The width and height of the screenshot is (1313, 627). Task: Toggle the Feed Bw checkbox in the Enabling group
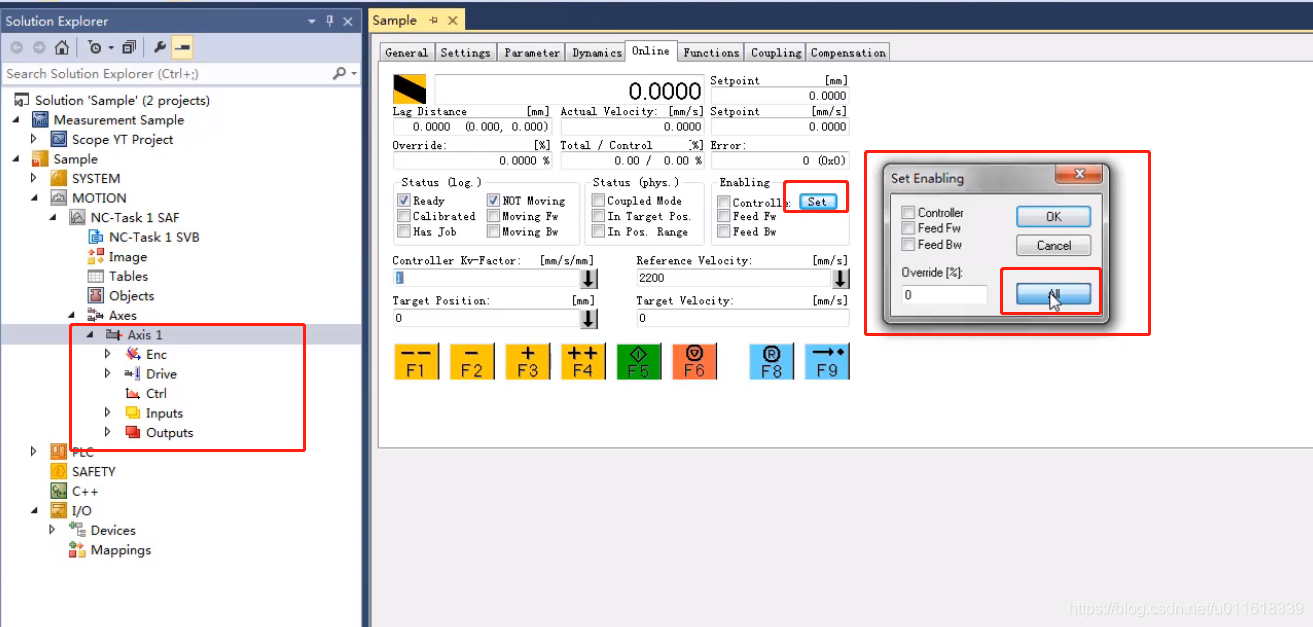tap(724, 231)
